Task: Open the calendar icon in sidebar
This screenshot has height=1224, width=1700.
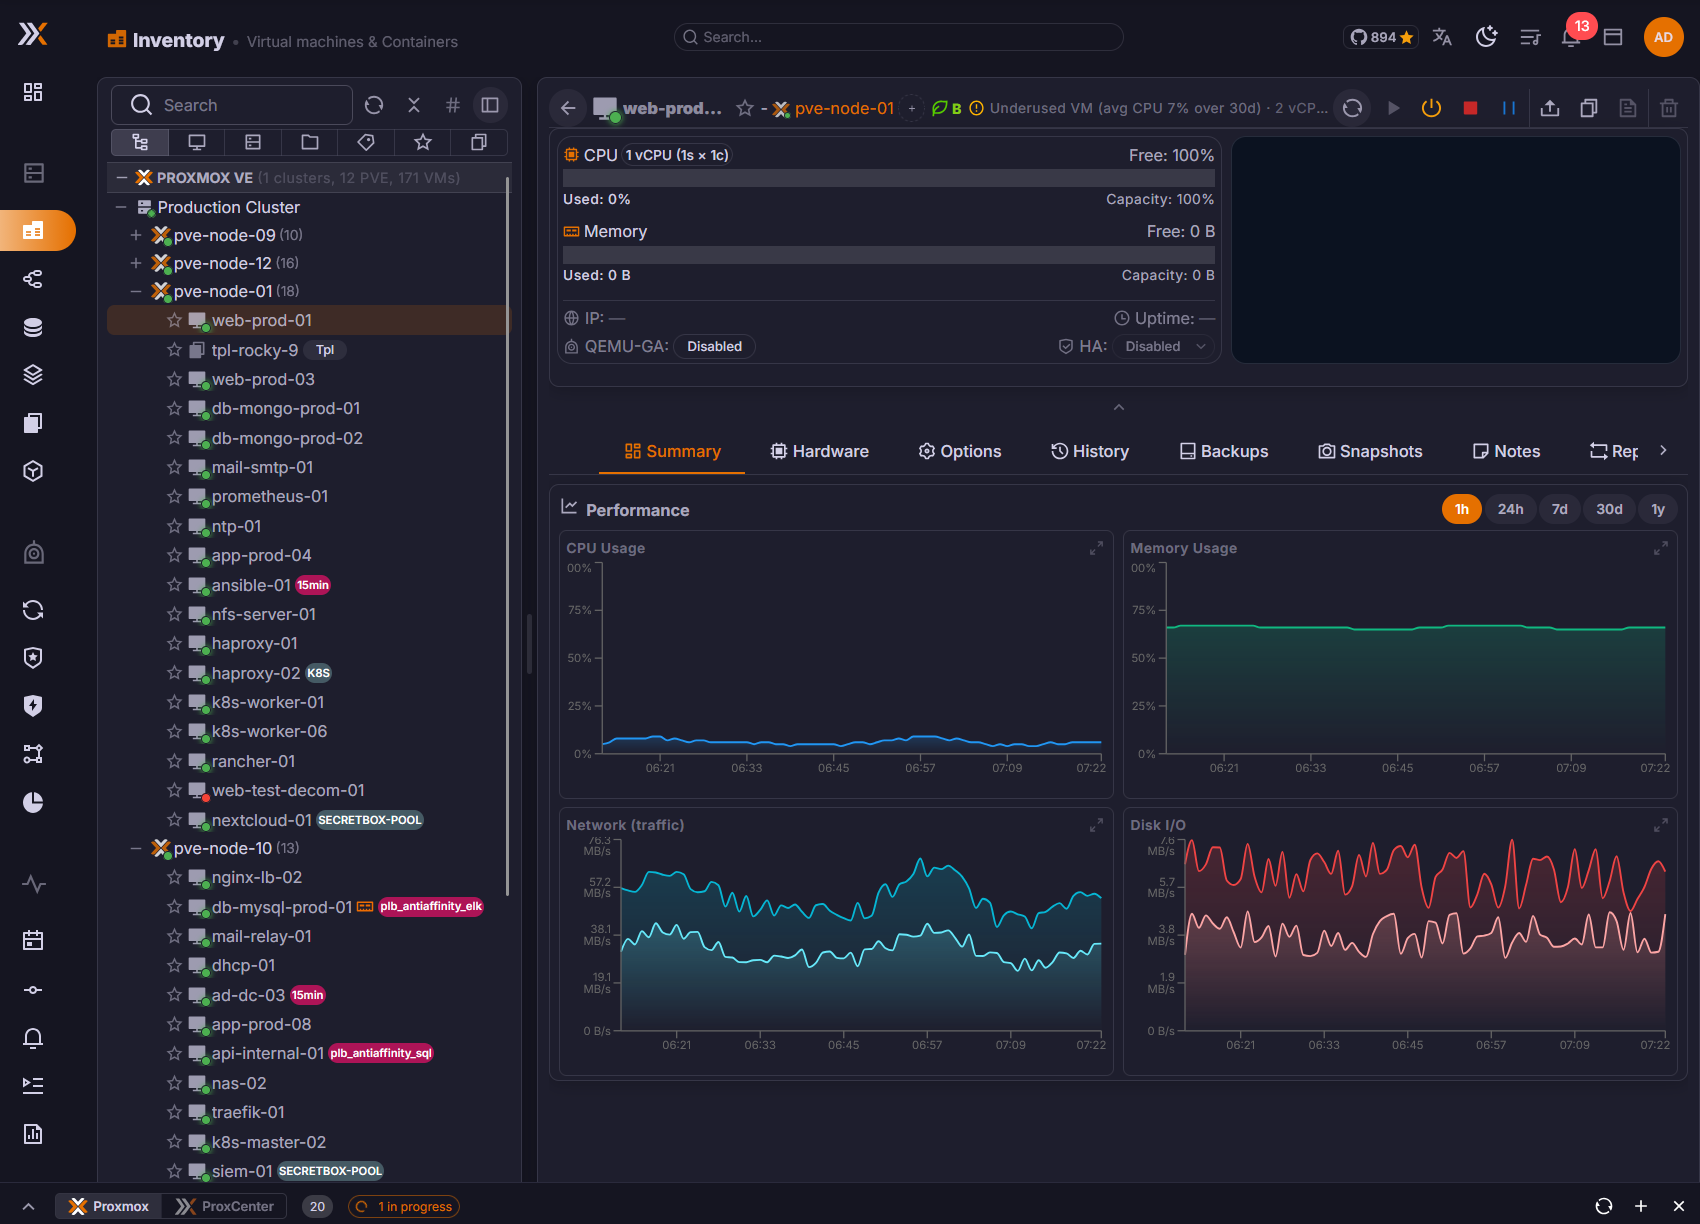Action: click(x=33, y=940)
